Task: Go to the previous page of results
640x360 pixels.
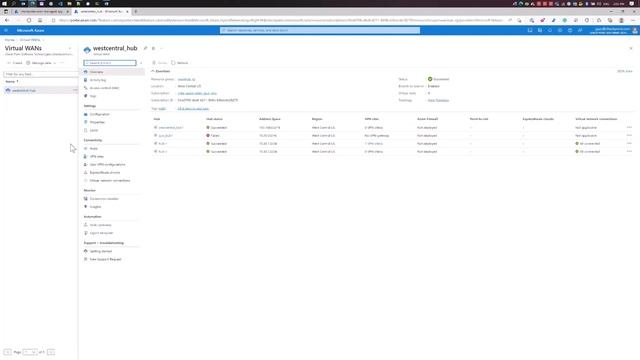Action: (7, 352)
